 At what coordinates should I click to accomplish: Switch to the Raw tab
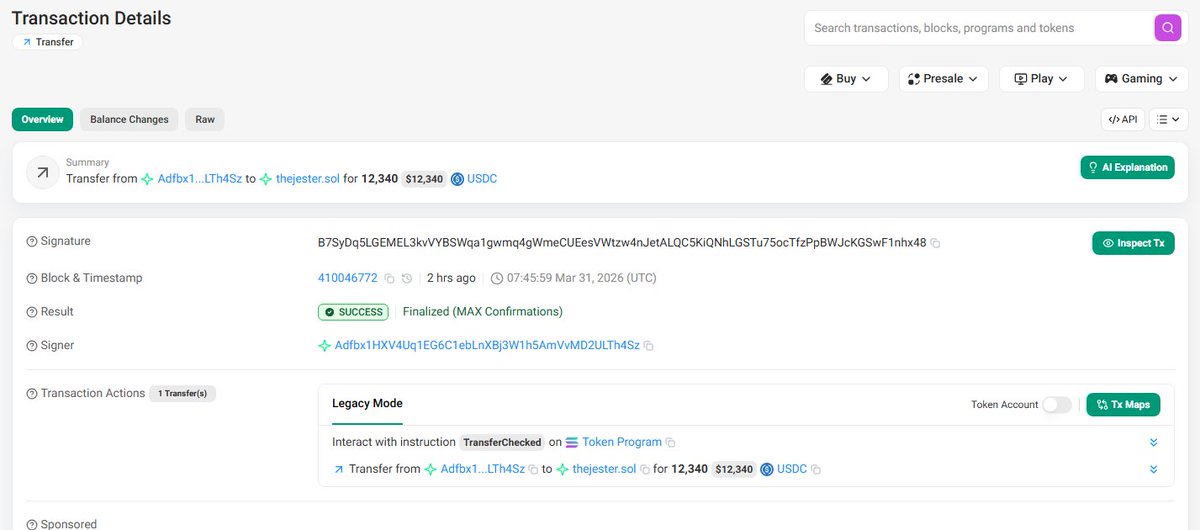(x=205, y=119)
